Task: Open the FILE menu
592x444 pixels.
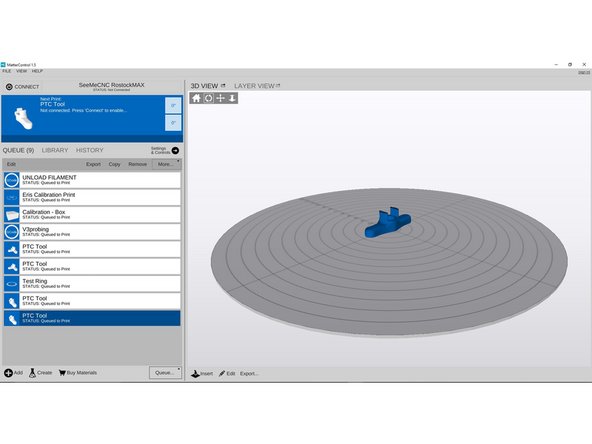Action: click(x=7, y=71)
